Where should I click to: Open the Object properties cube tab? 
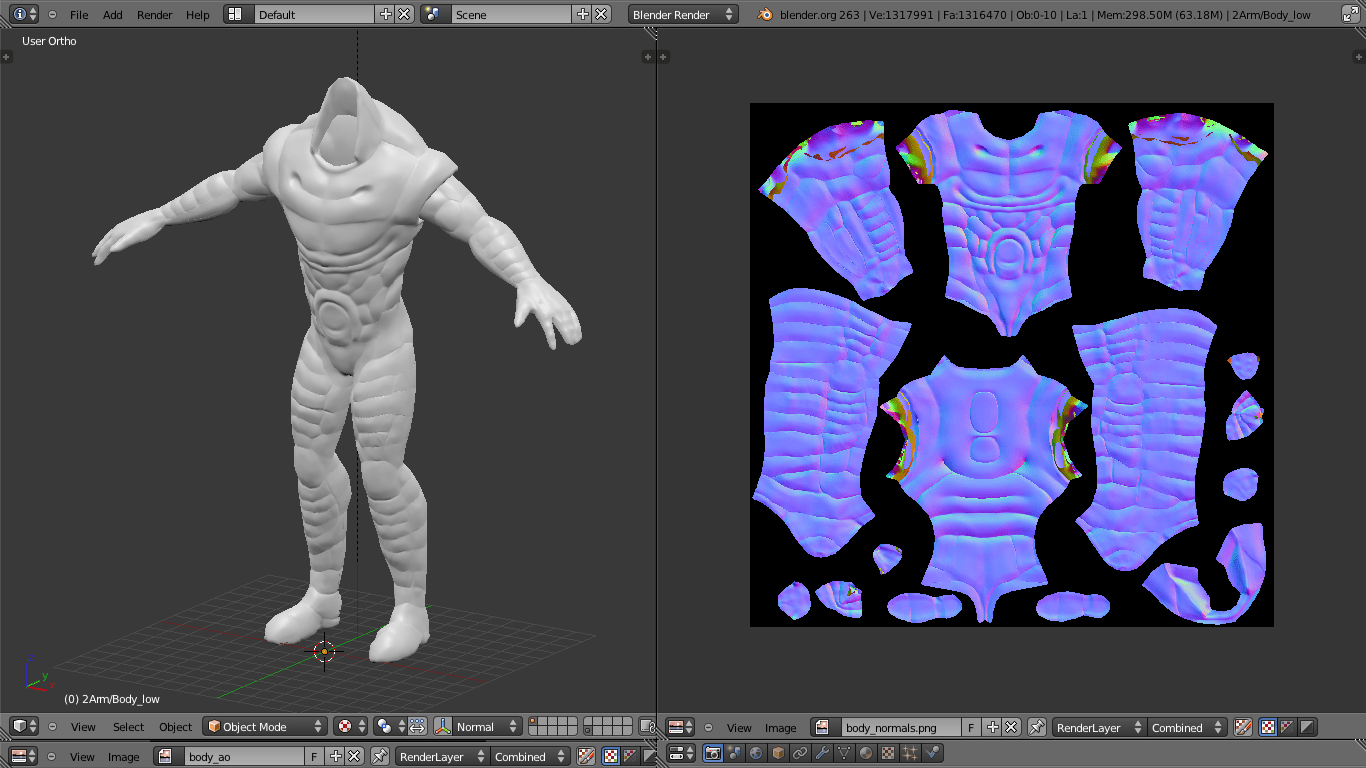point(779,753)
